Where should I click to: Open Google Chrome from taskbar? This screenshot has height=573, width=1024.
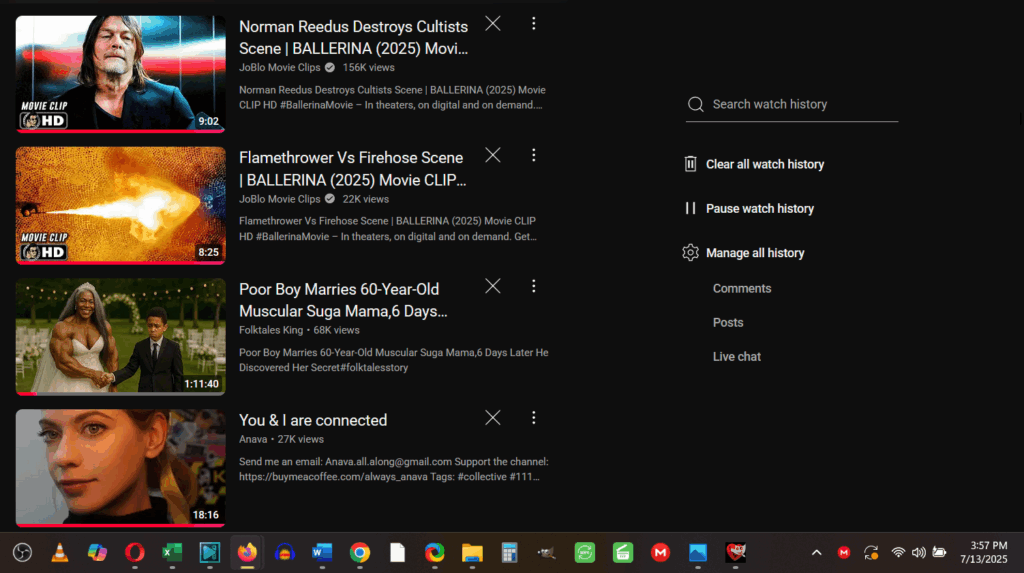[360, 553]
